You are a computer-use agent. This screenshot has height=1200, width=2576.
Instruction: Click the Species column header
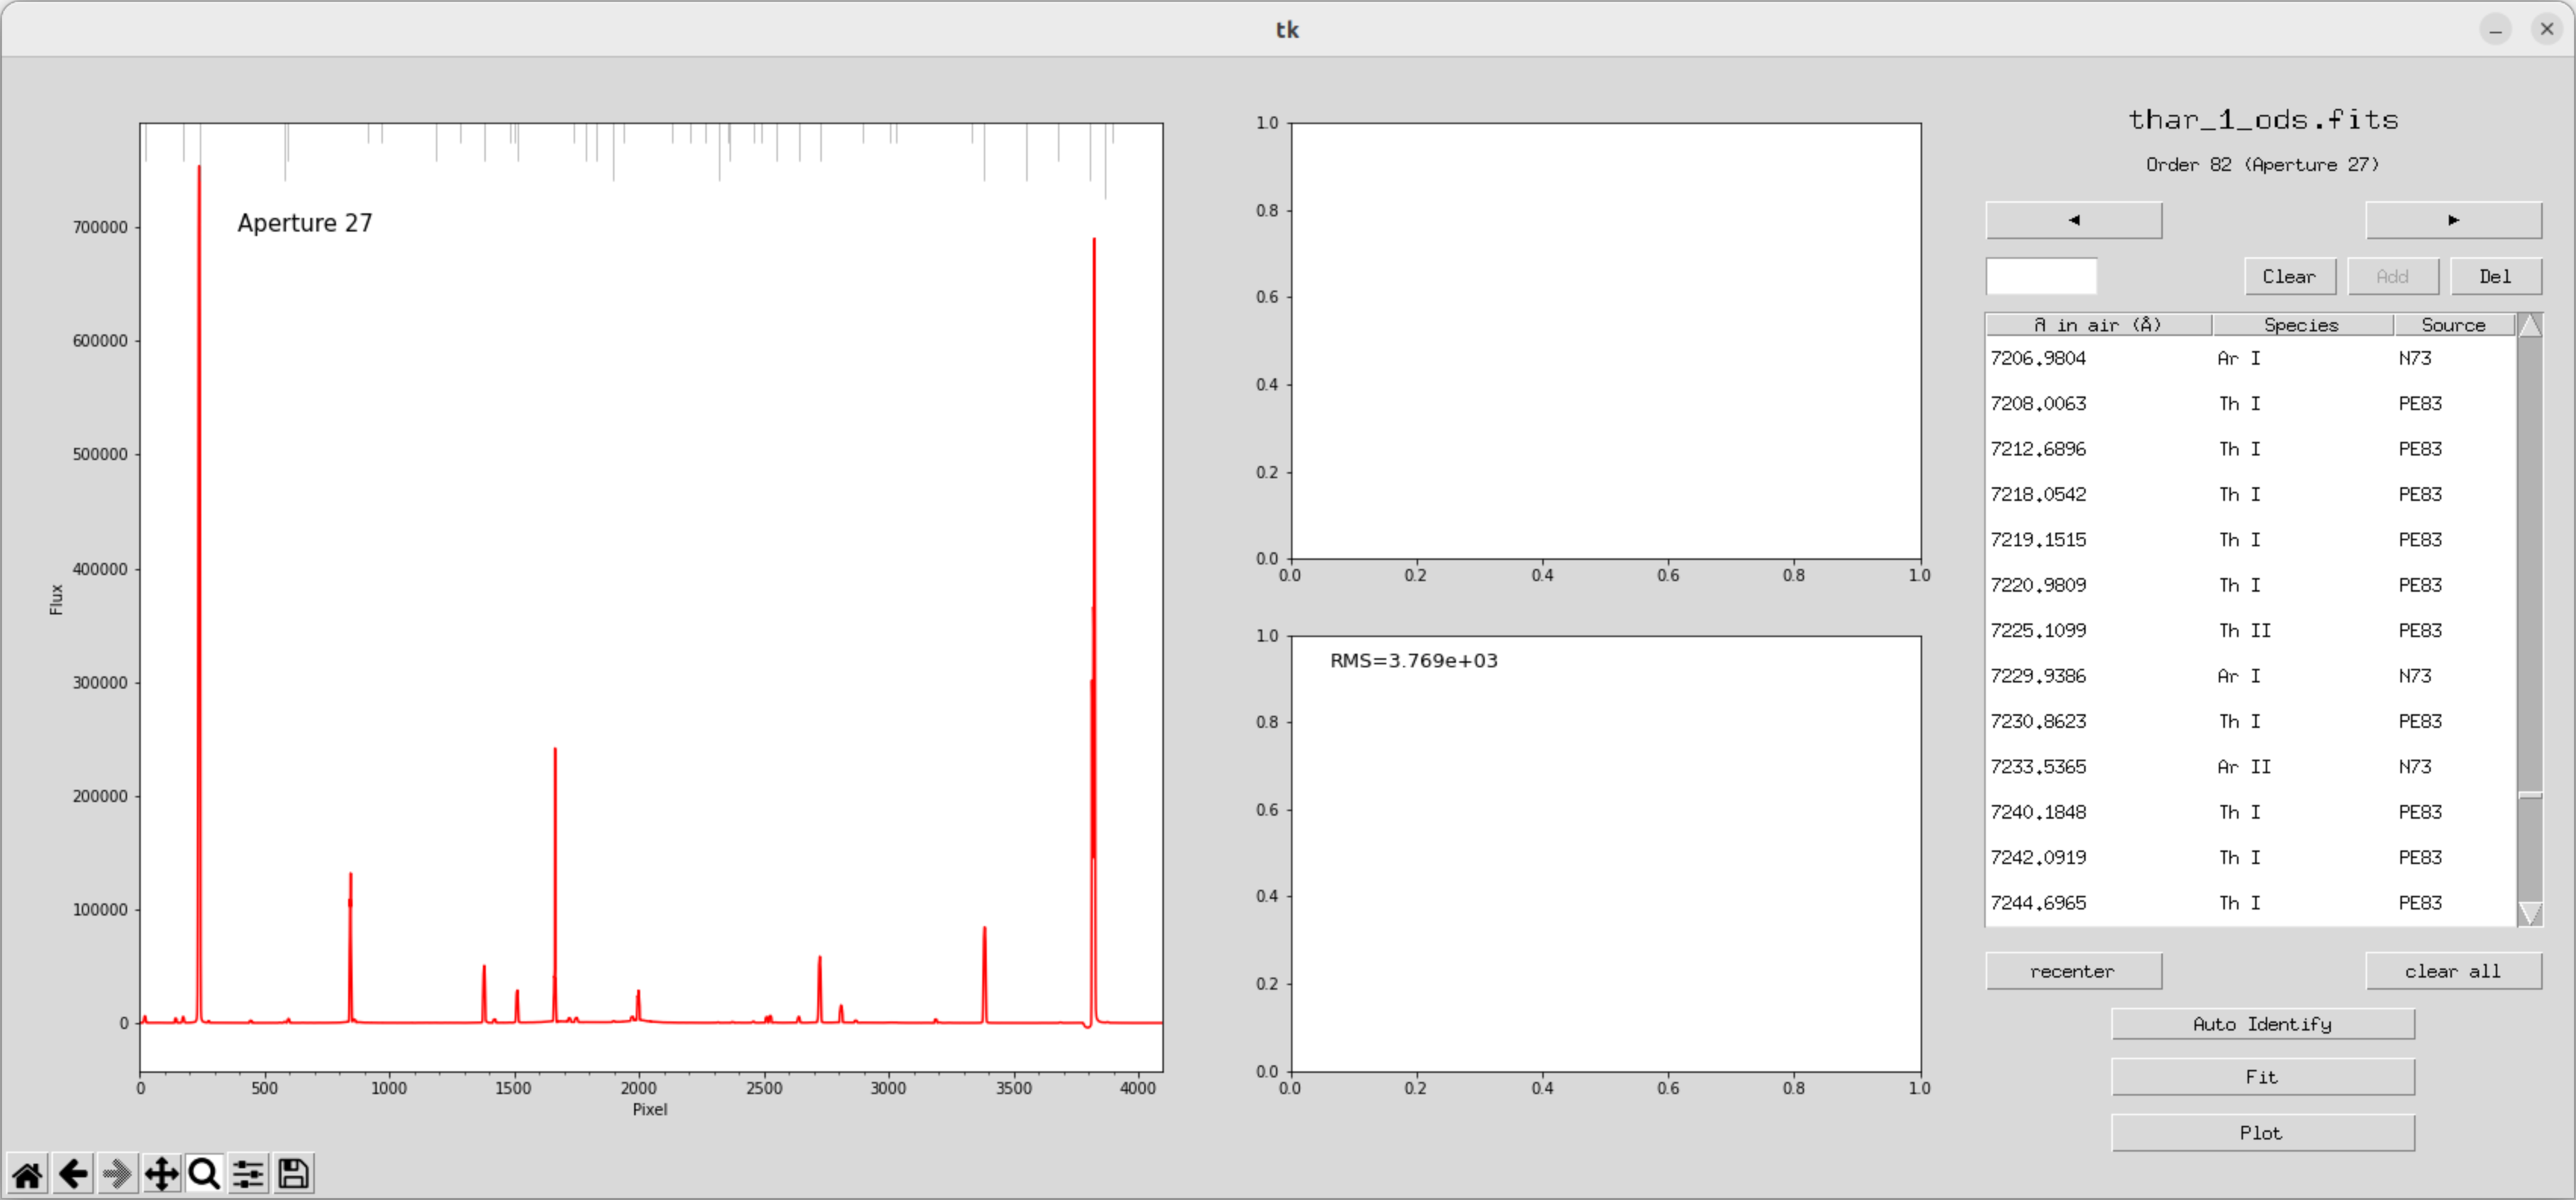click(x=2301, y=325)
